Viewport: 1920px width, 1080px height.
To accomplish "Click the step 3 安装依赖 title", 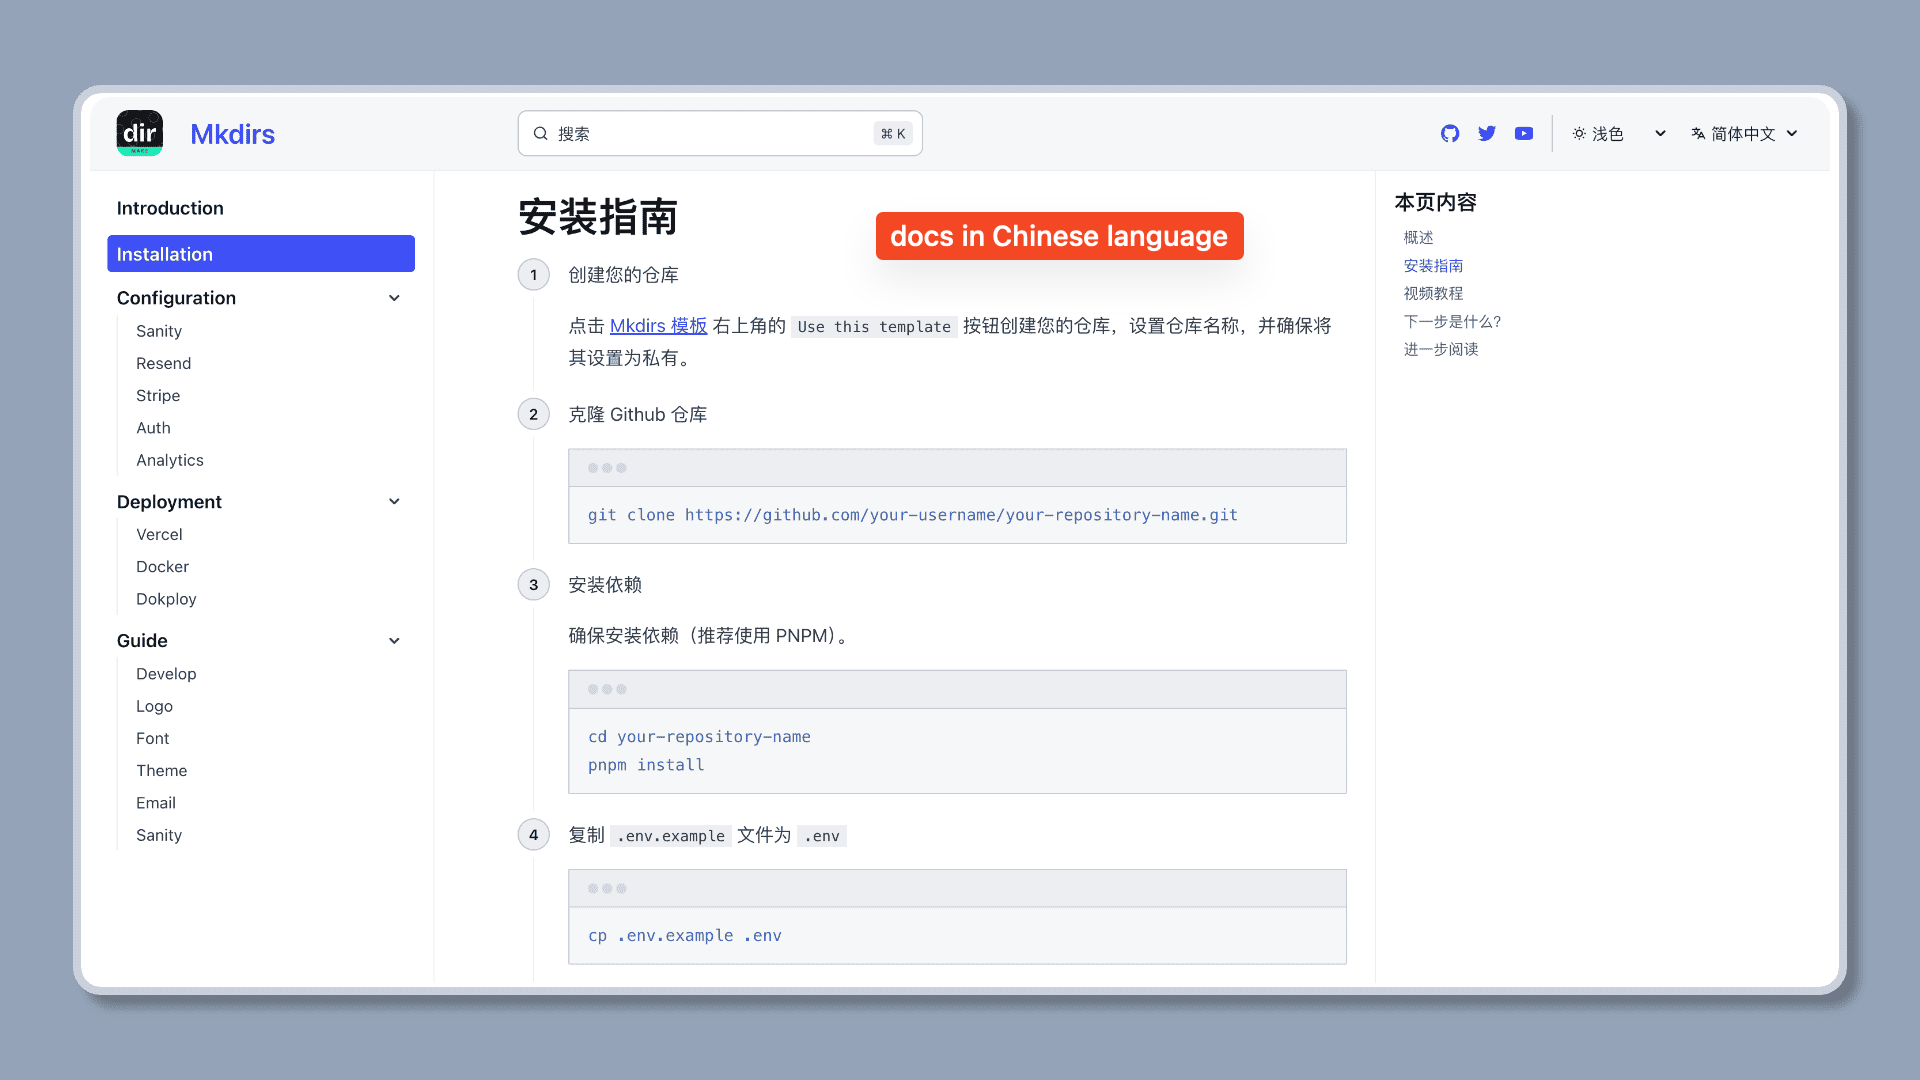I will pyautogui.click(x=605, y=585).
